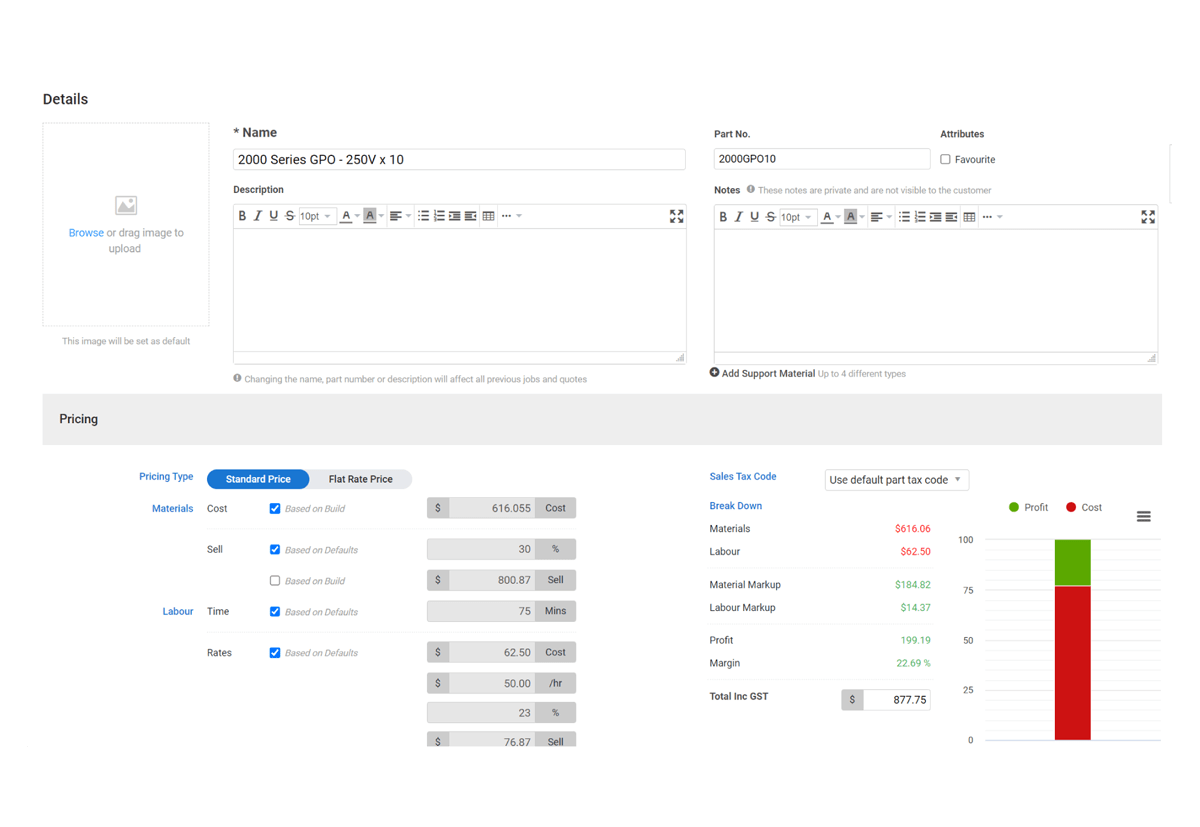Uncheck Materials Cost Based on Build
Viewport: 1200px width, 827px height.
tap(275, 508)
